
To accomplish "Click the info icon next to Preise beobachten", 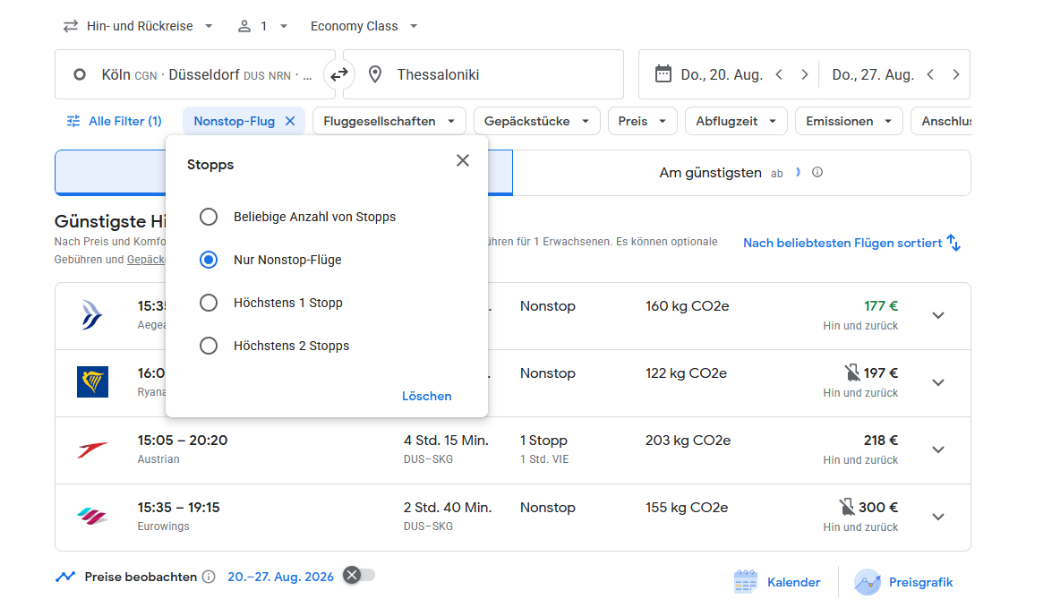I will coord(208,577).
